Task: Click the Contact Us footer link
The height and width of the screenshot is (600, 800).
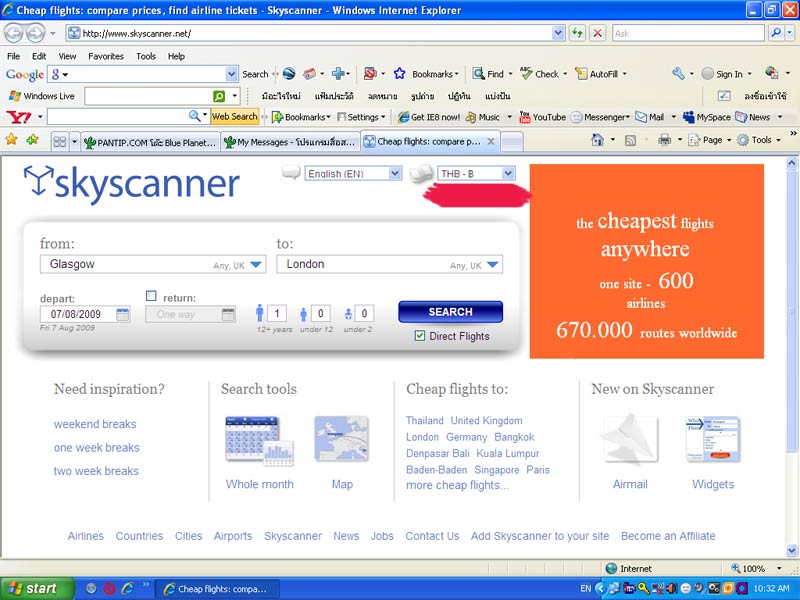Action: coord(432,536)
